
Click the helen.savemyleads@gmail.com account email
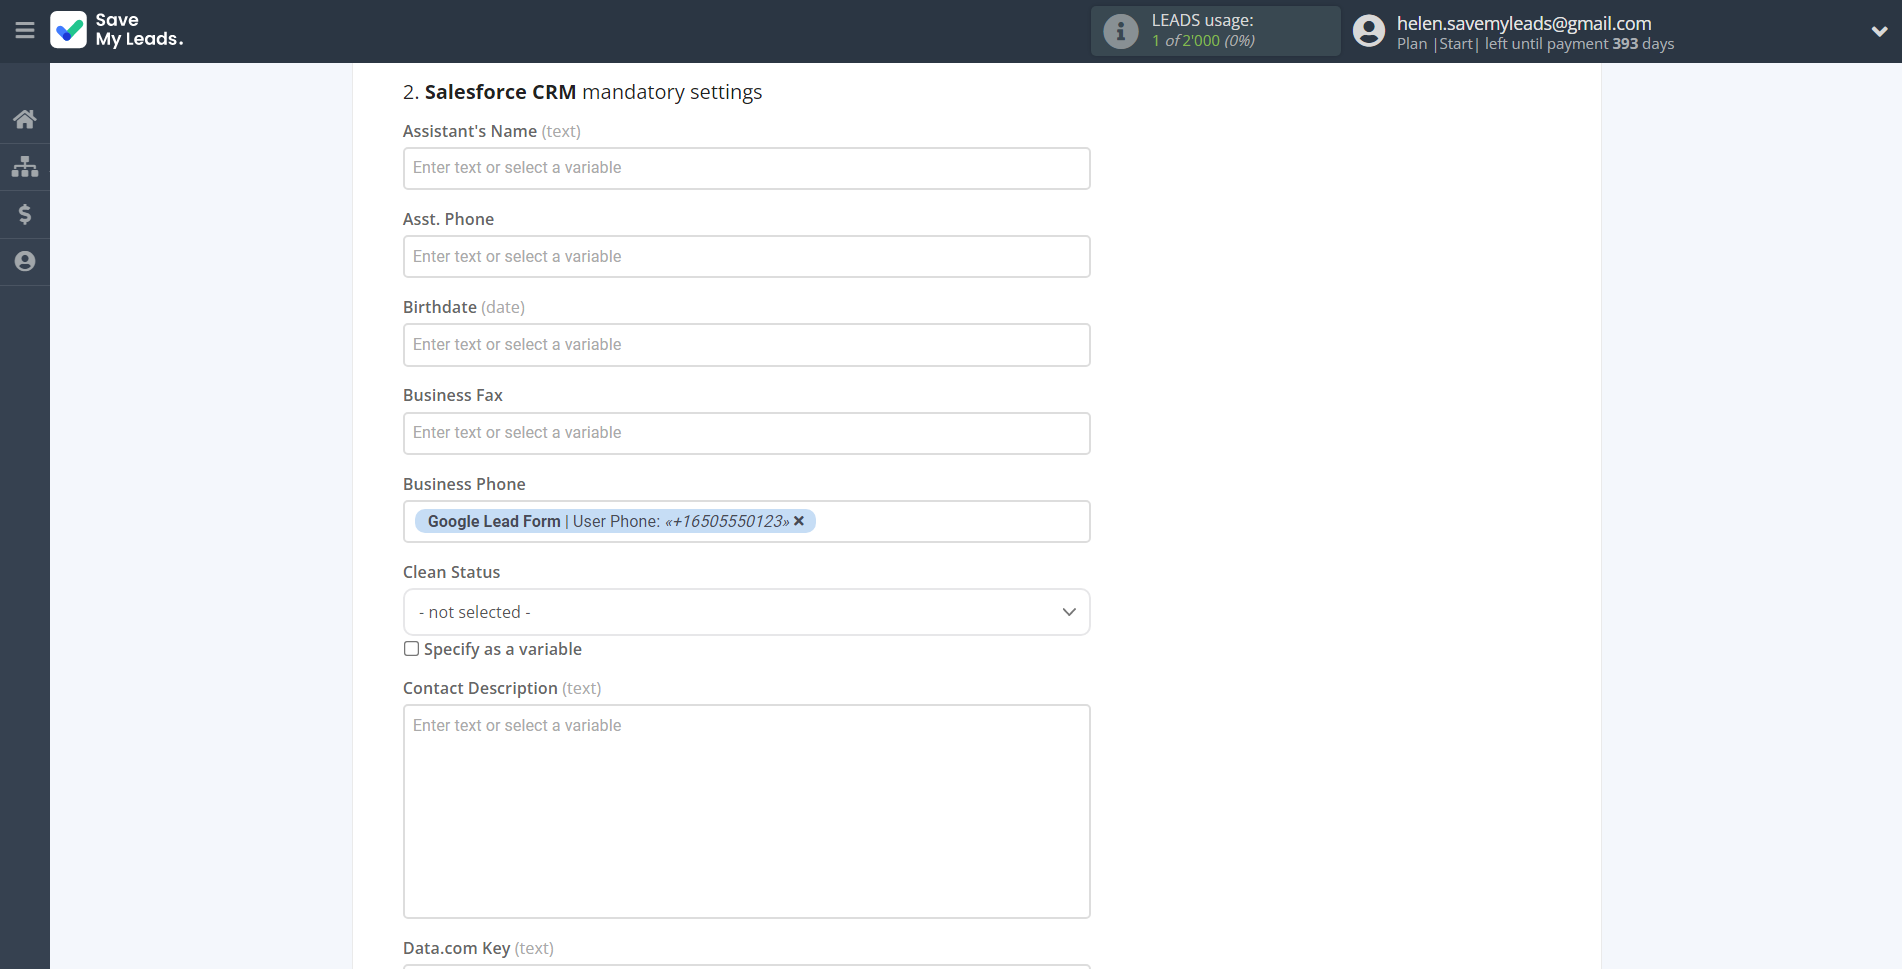click(x=1524, y=23)
